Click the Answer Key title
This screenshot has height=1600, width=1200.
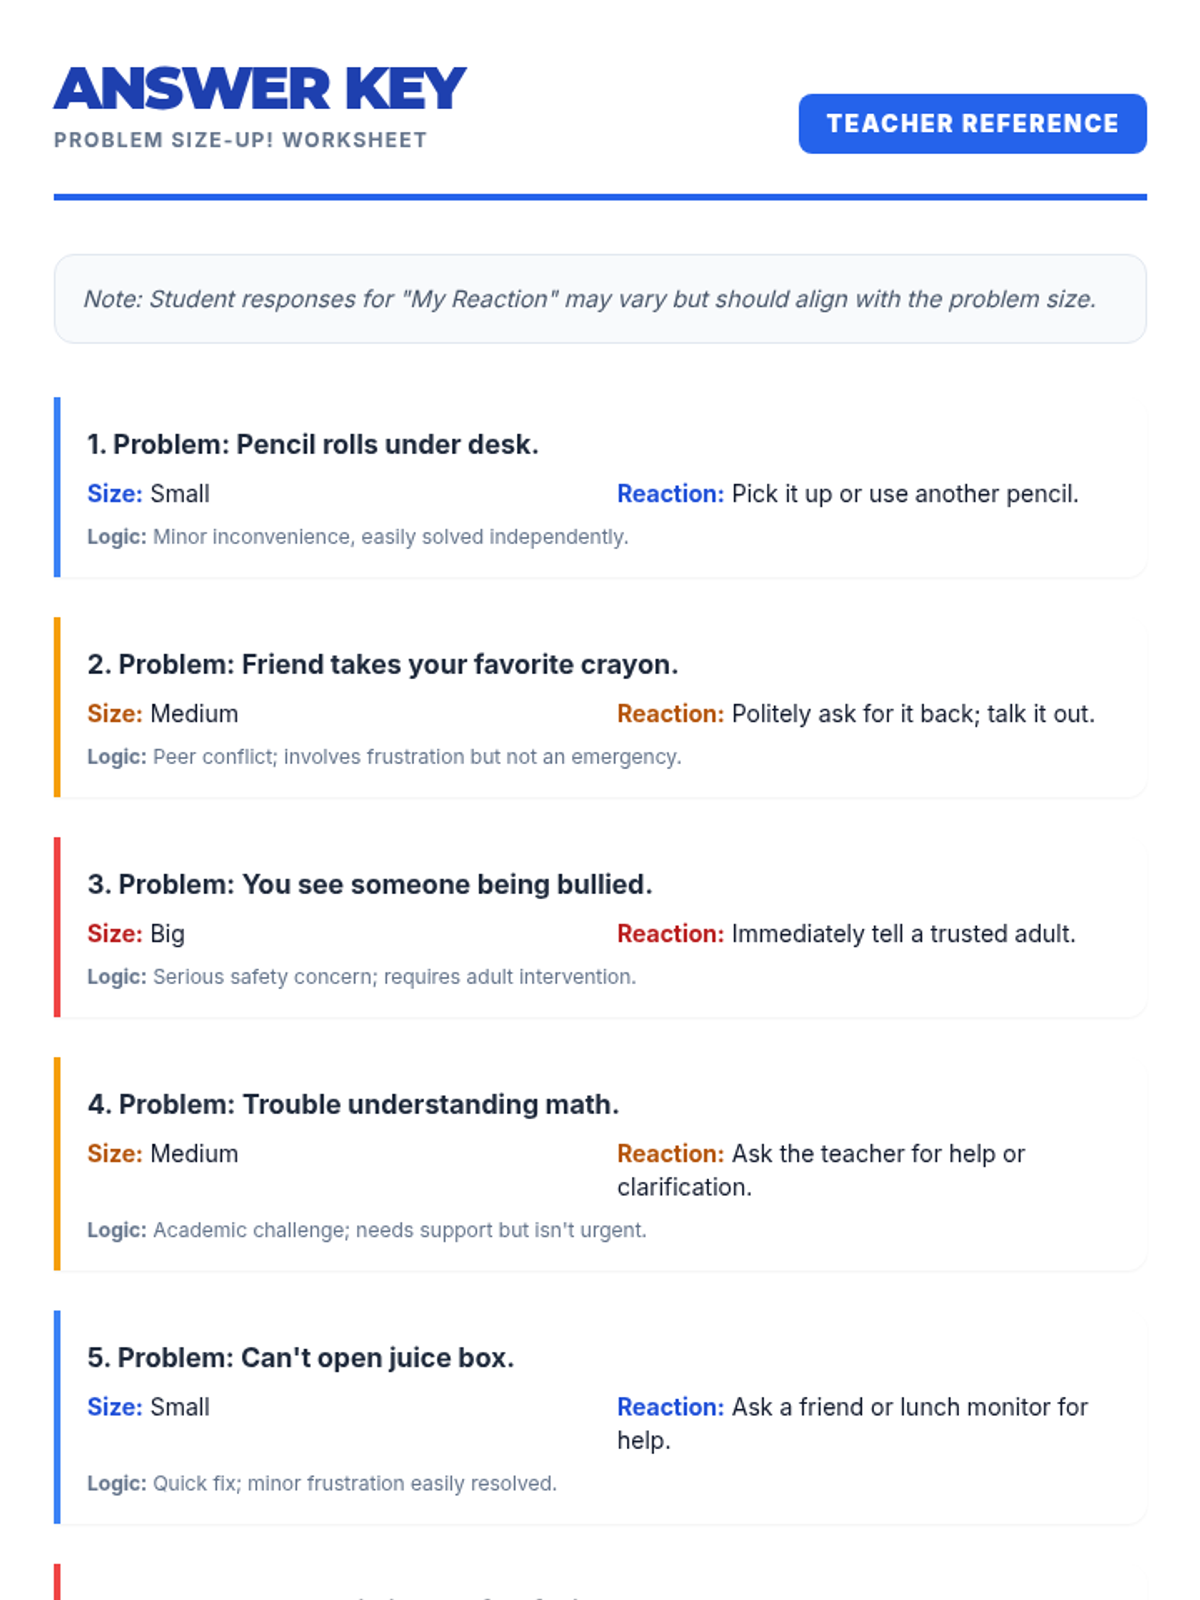[260, 89]
